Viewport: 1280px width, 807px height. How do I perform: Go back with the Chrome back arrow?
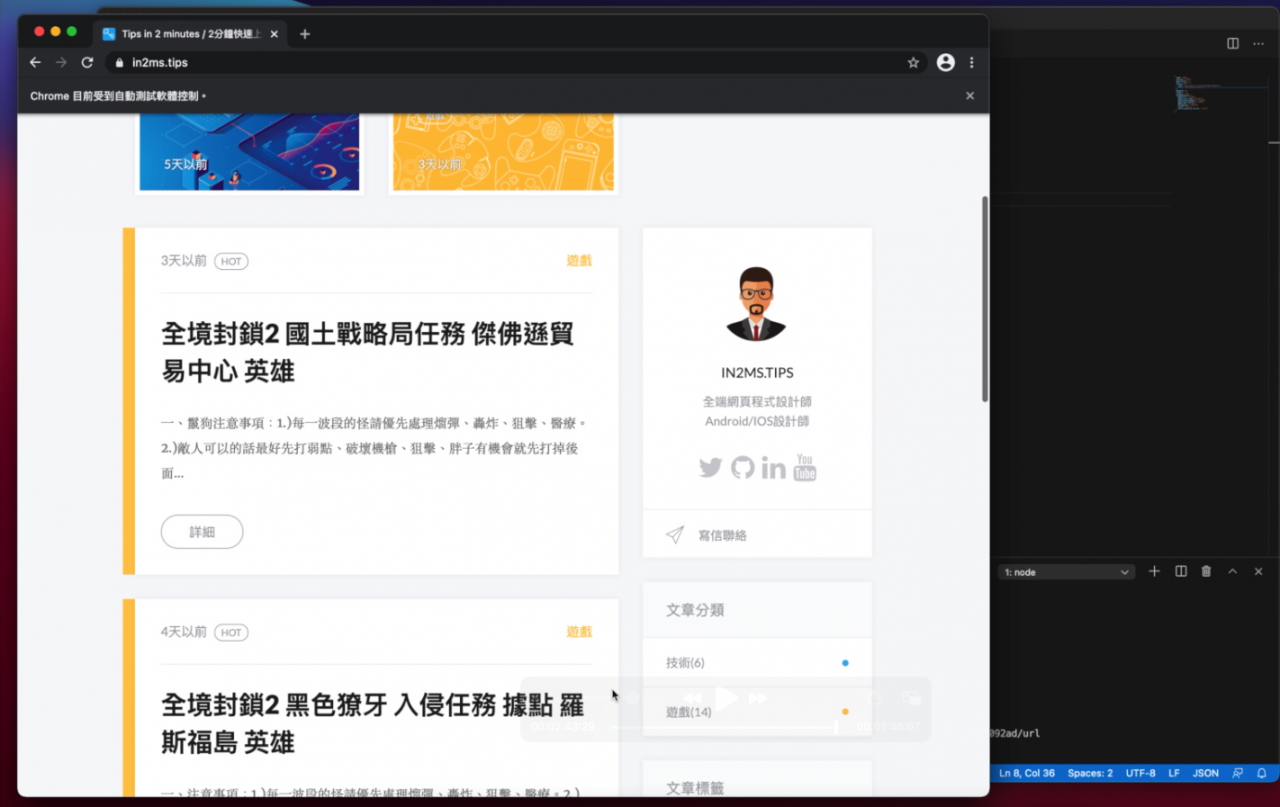pos(35,62)
